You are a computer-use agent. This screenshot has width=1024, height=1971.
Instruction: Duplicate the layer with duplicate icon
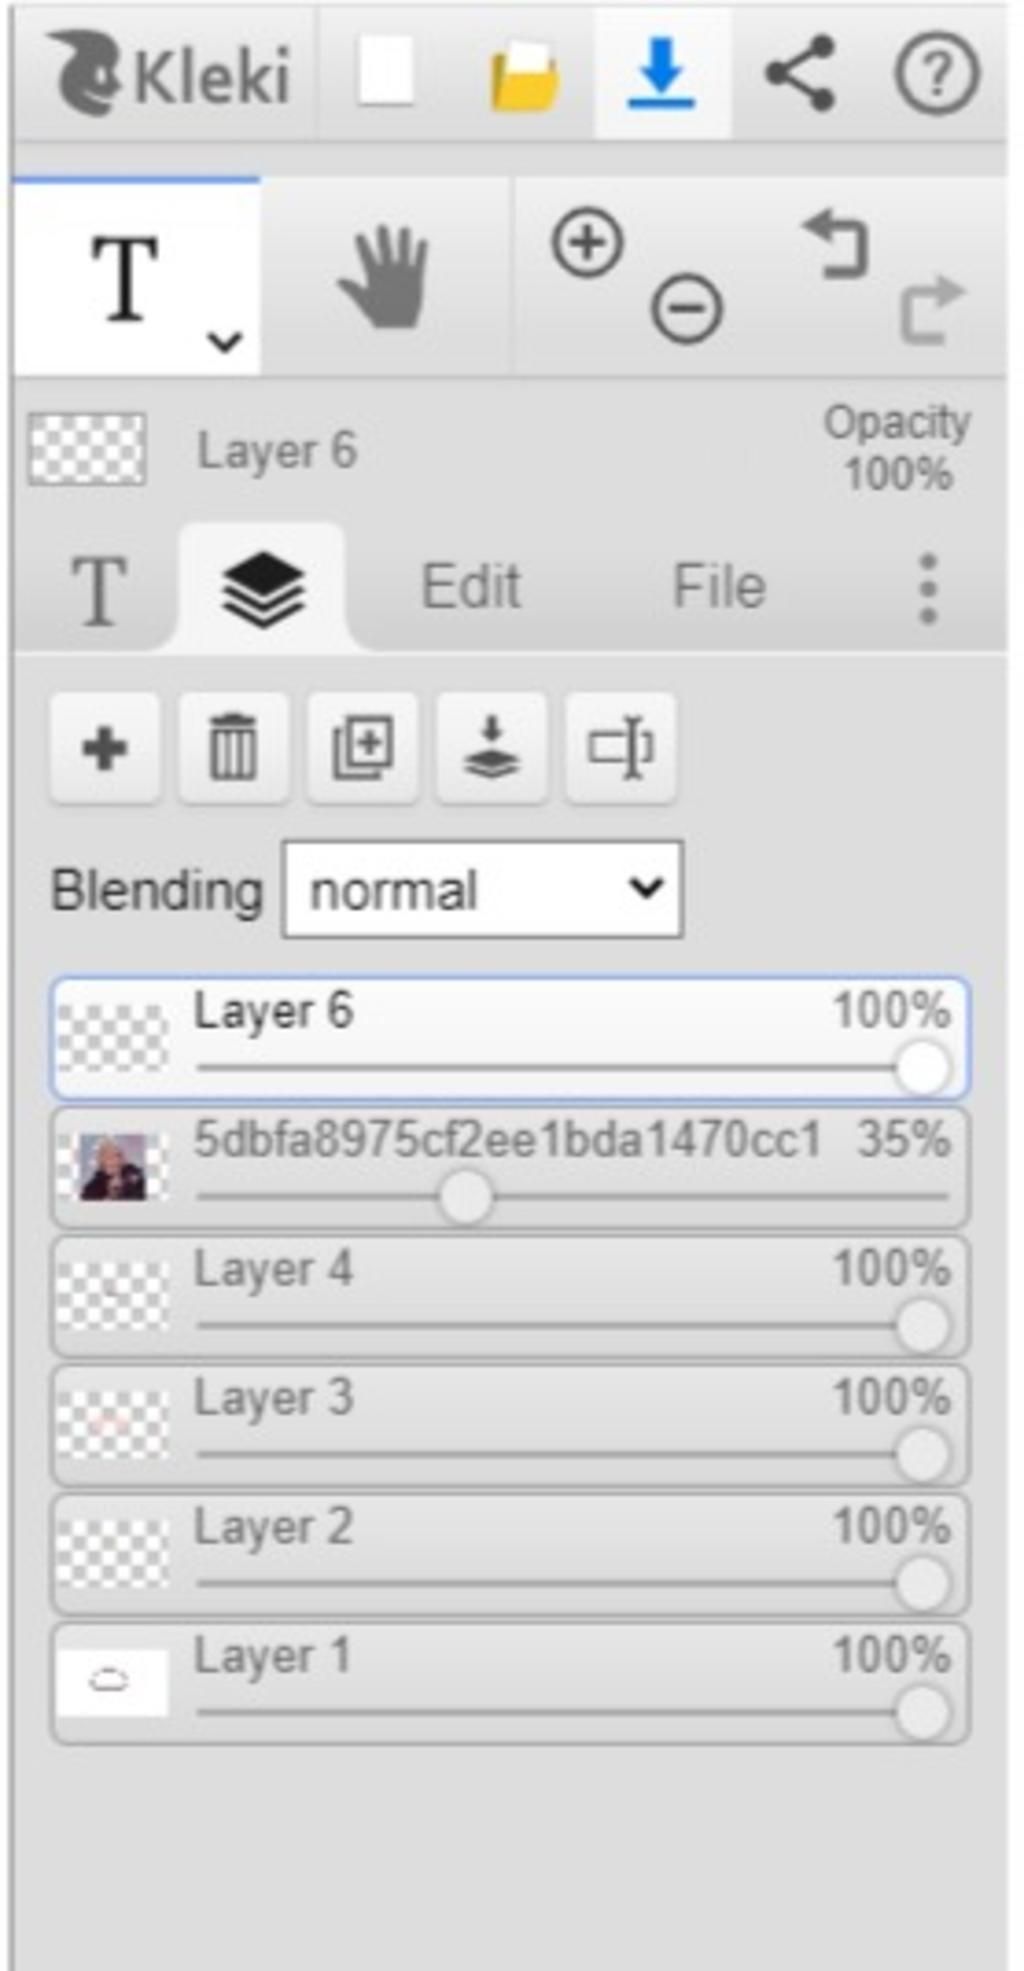(362, 747)
